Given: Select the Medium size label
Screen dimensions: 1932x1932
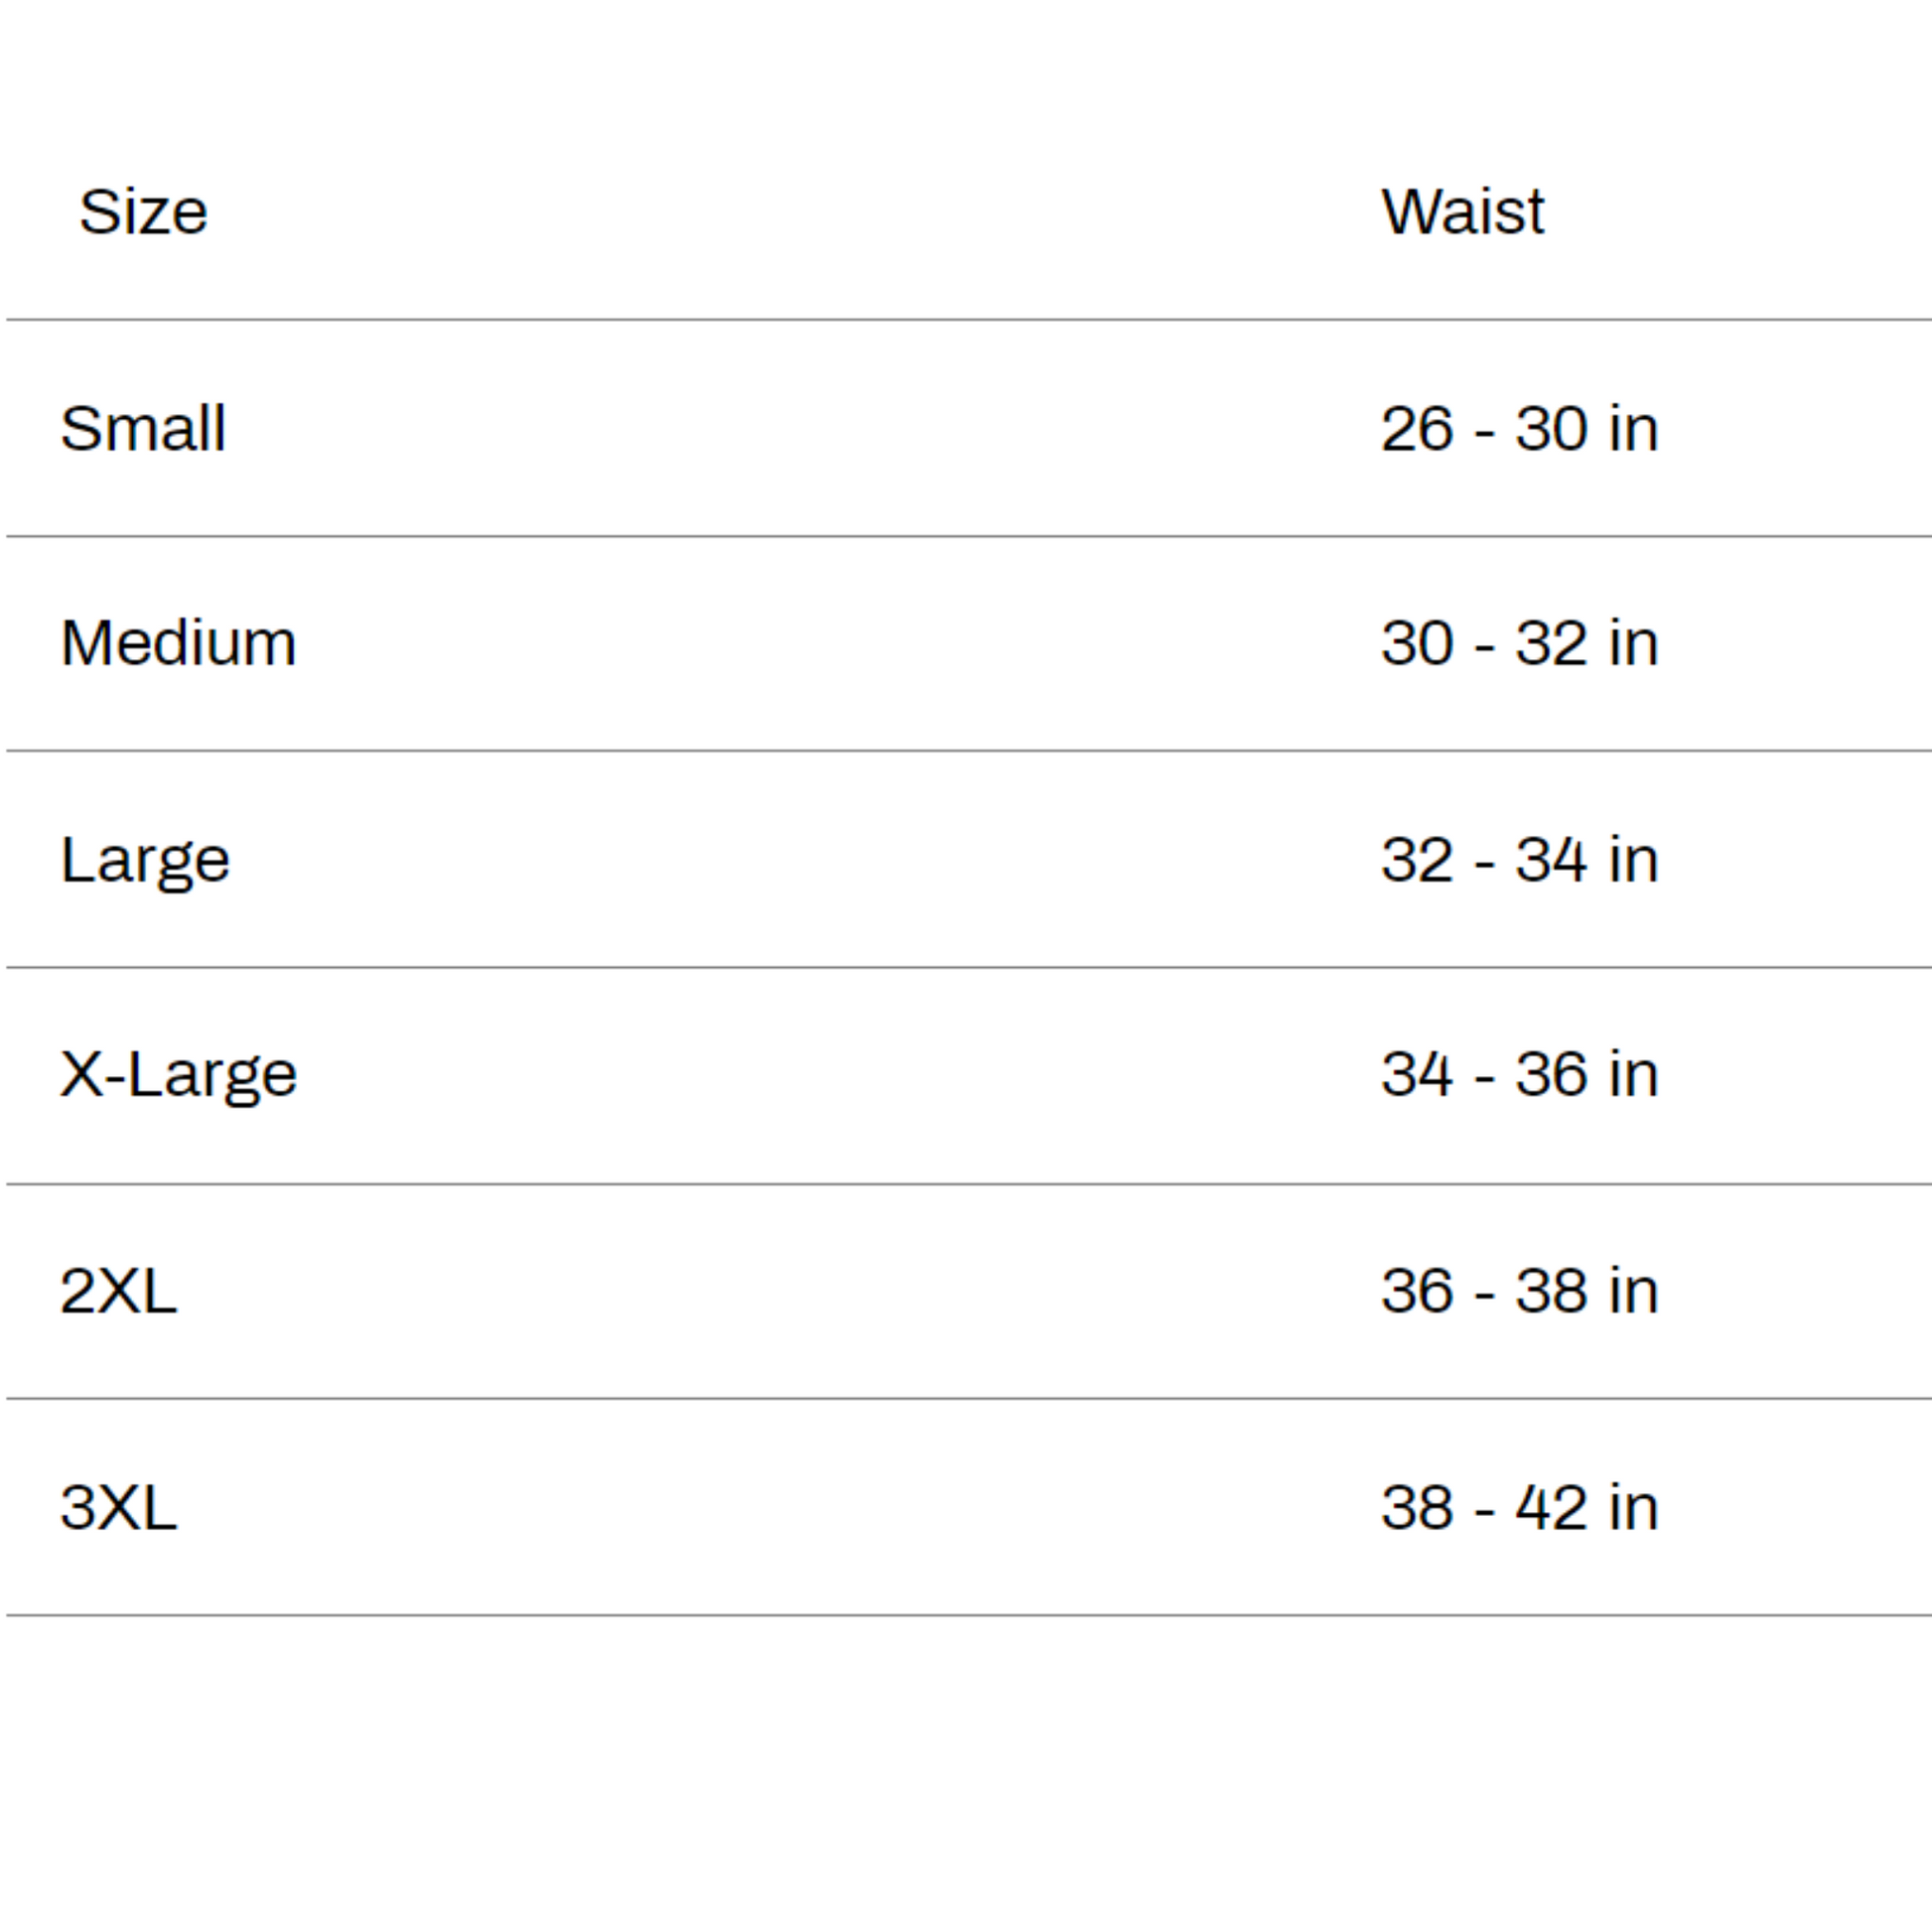Looking at the screenshot, I should (178, 643).
